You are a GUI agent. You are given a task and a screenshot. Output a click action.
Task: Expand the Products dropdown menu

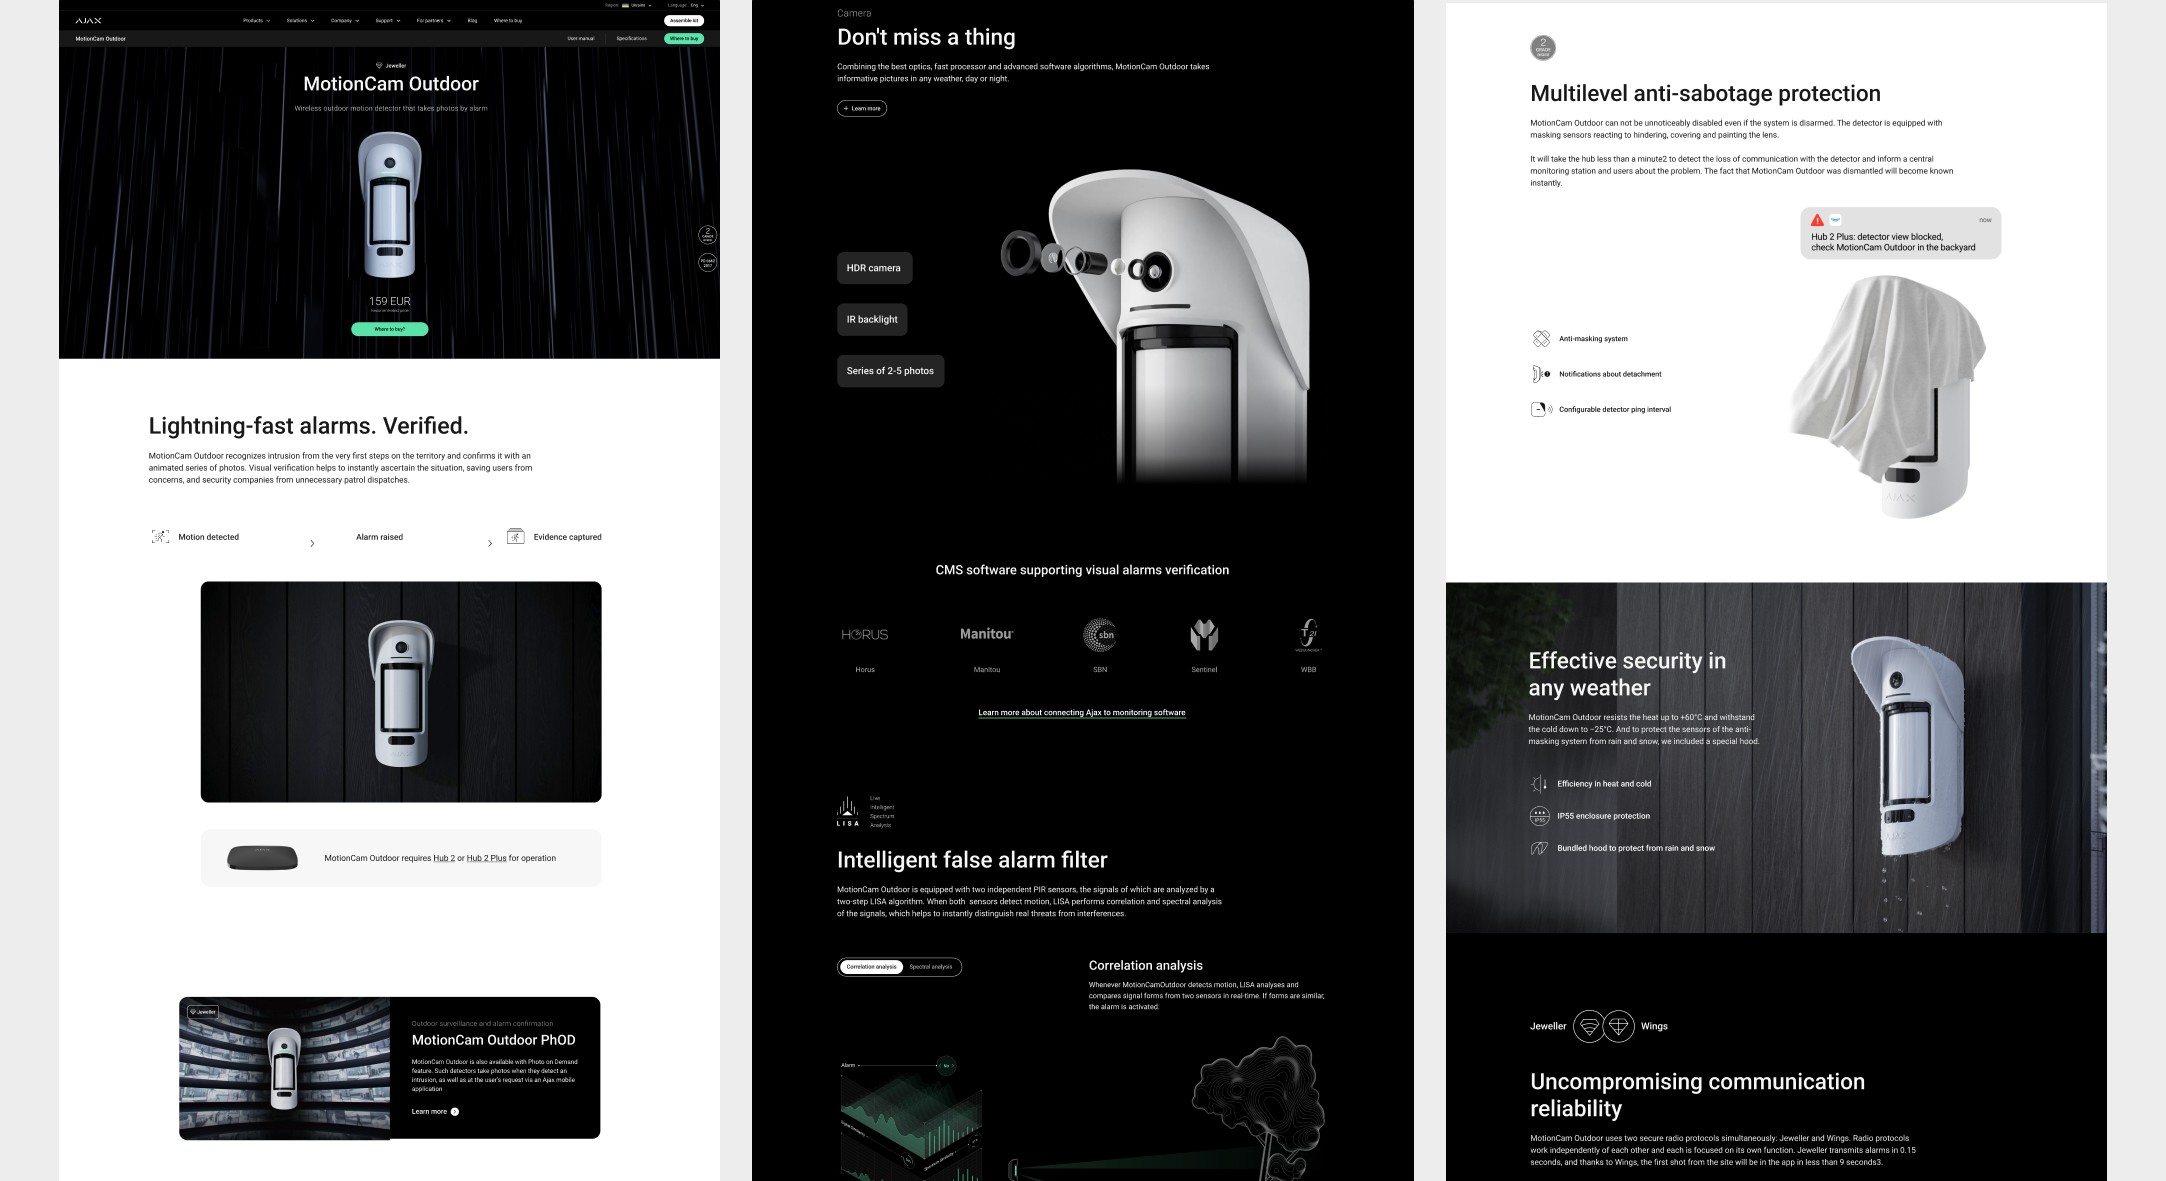click(256, 20)
